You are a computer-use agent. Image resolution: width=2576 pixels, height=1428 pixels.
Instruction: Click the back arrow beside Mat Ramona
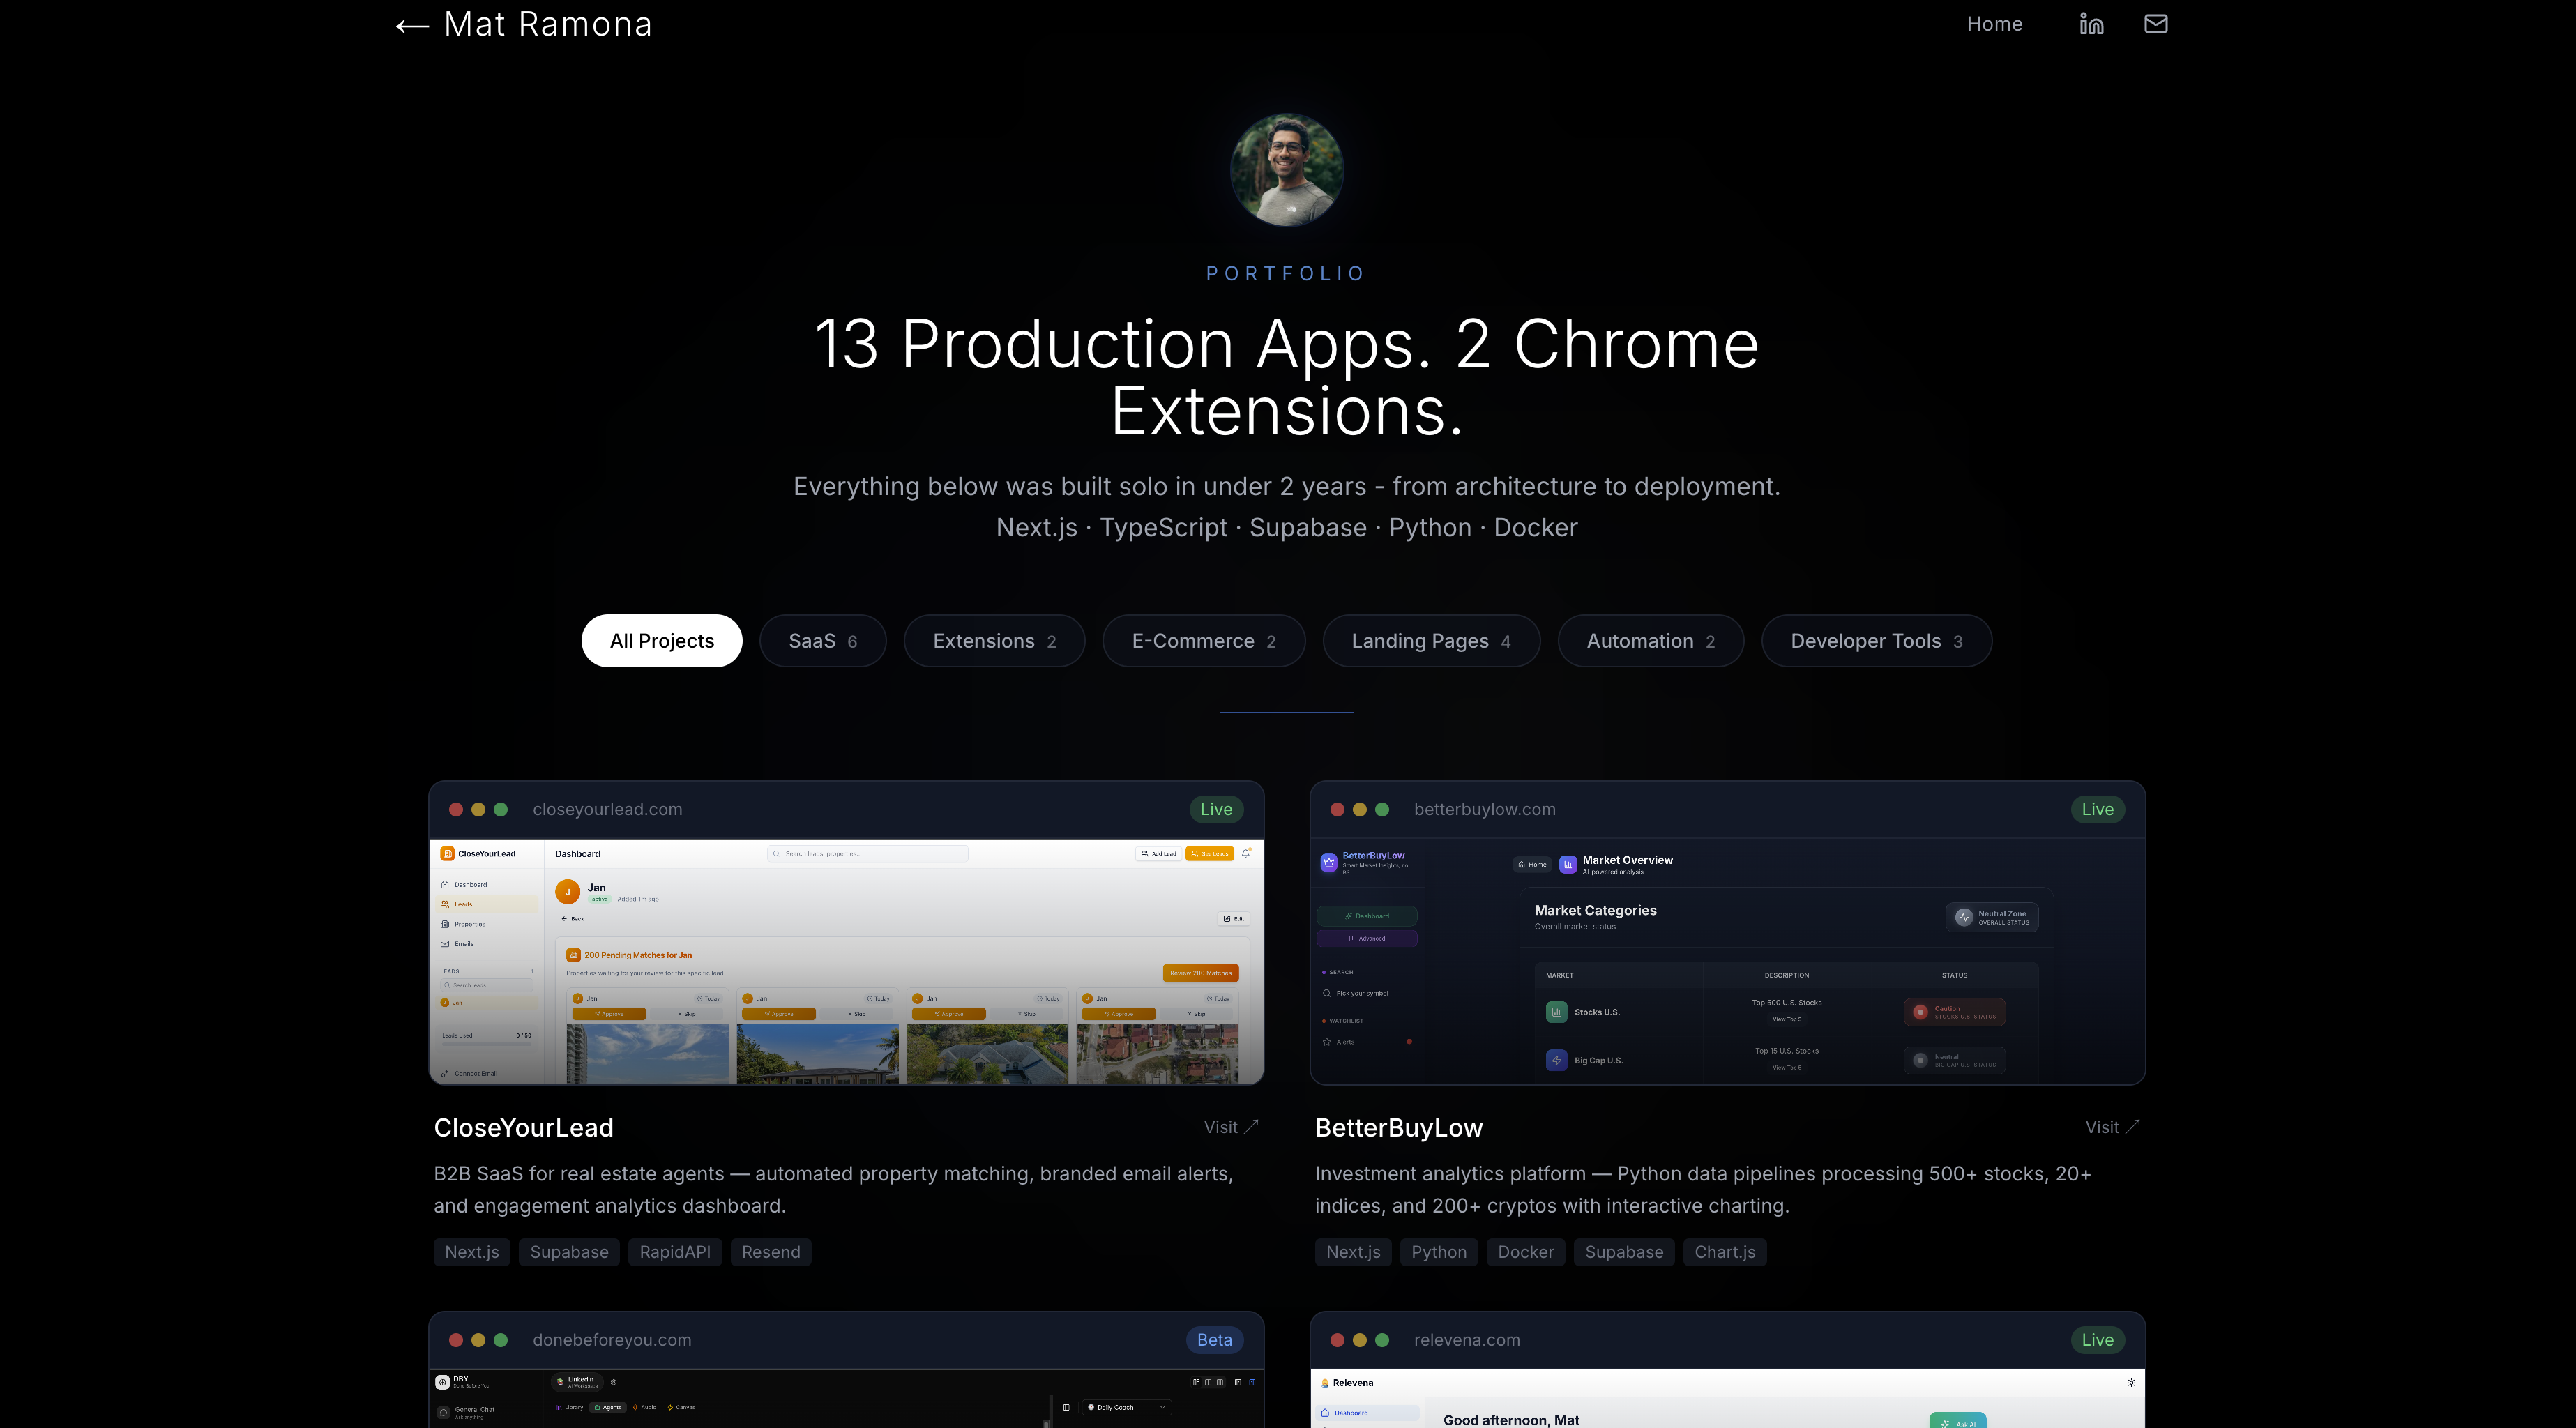412,26
